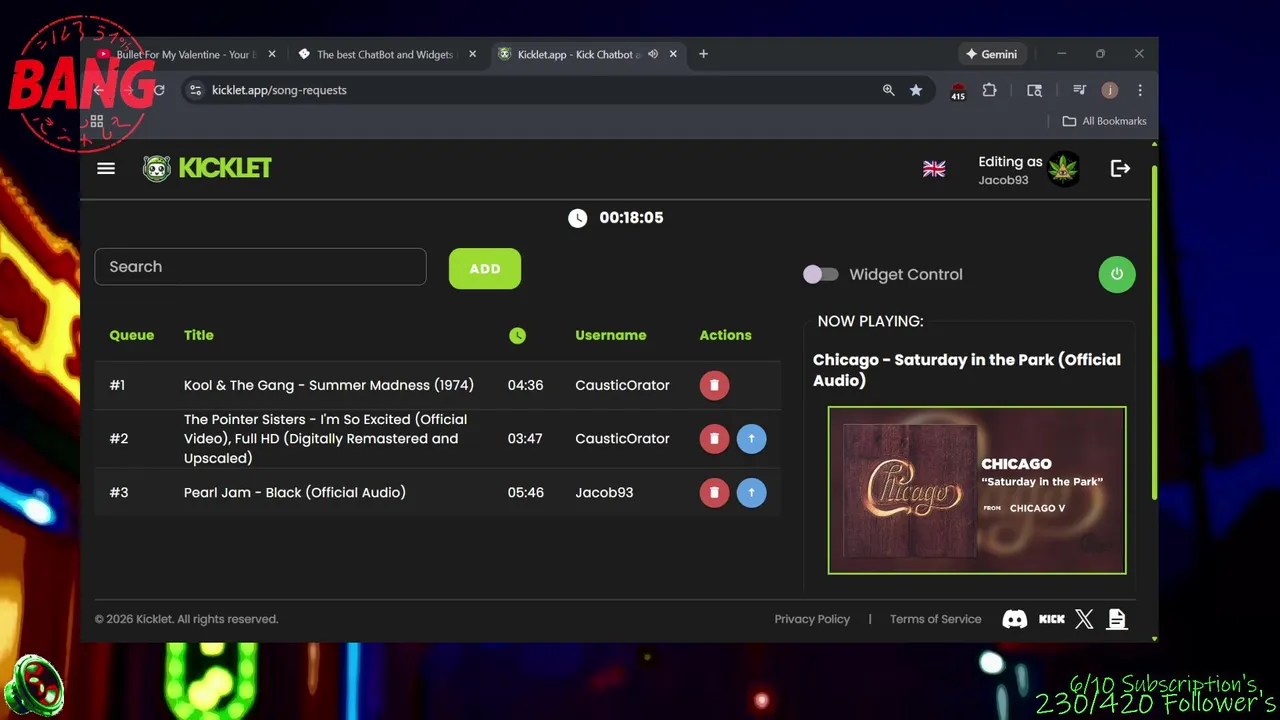
Task: Open the All Bookmarks folder
Action: tap(1104, 121)
